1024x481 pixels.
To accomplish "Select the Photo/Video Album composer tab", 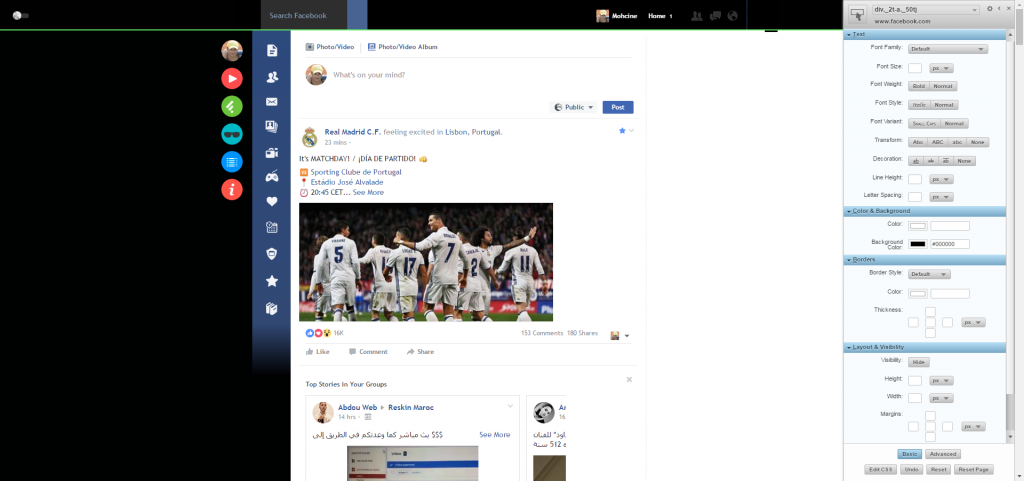I will point(402,47).
